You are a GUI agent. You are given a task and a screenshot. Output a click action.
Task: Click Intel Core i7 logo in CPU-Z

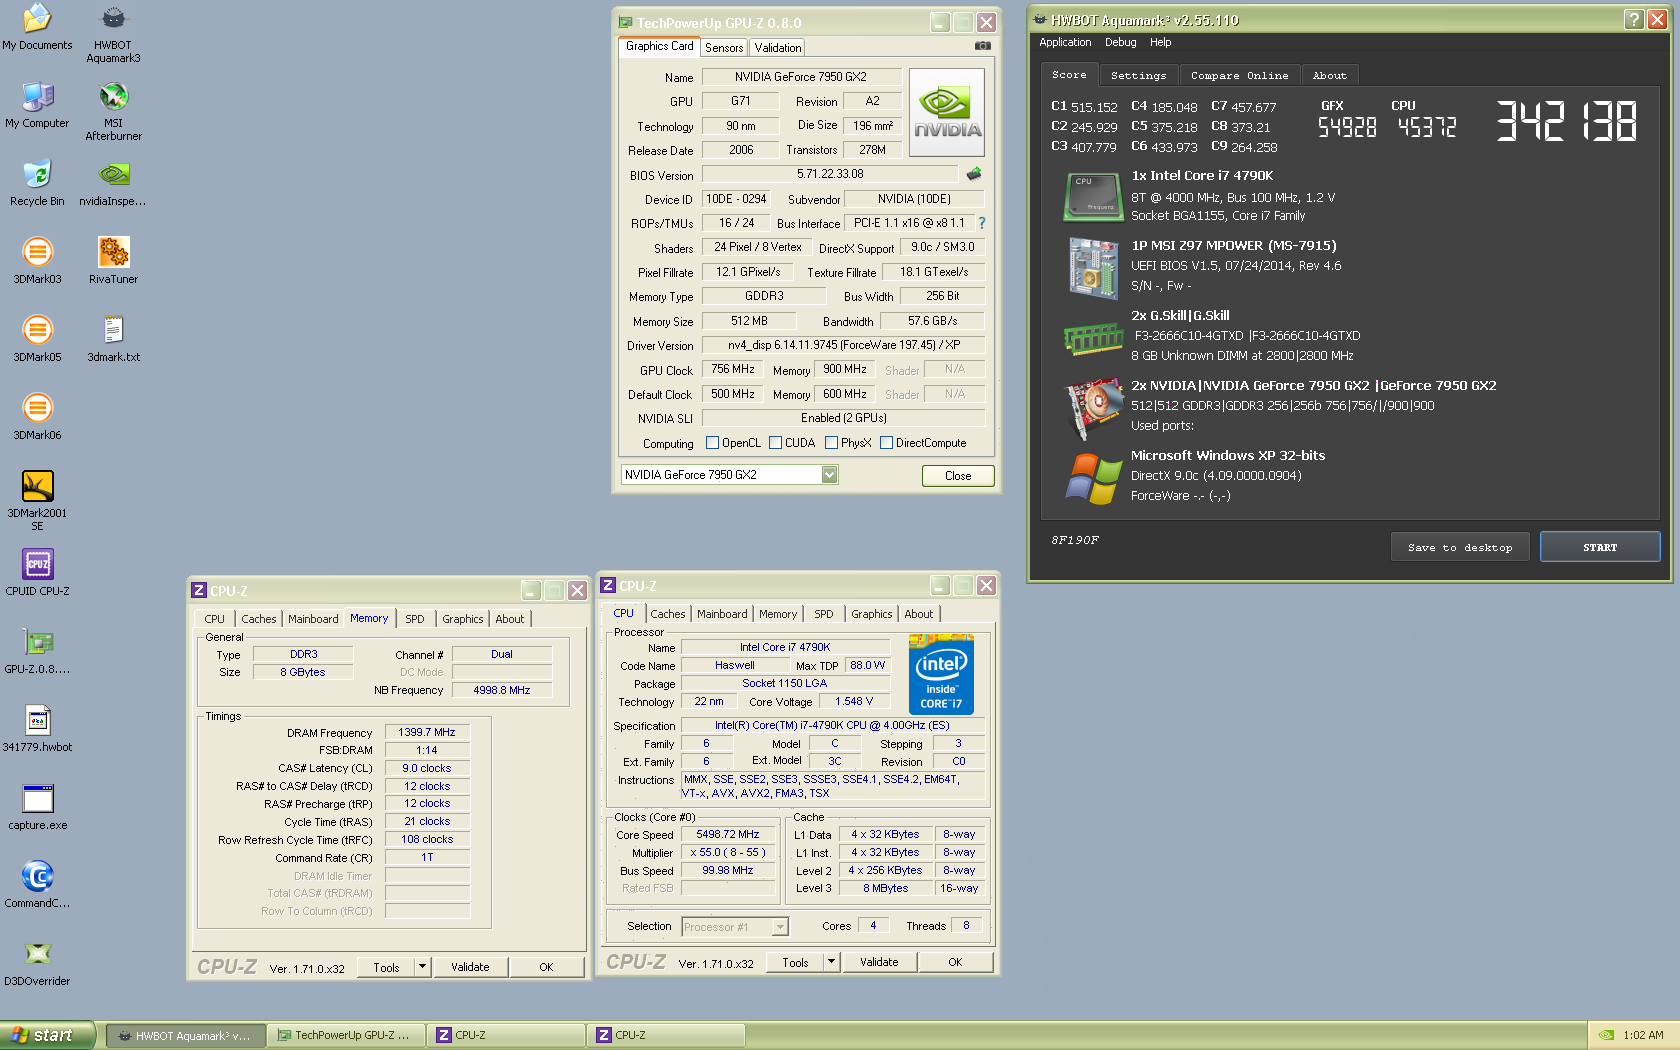(x=941, y=675)
